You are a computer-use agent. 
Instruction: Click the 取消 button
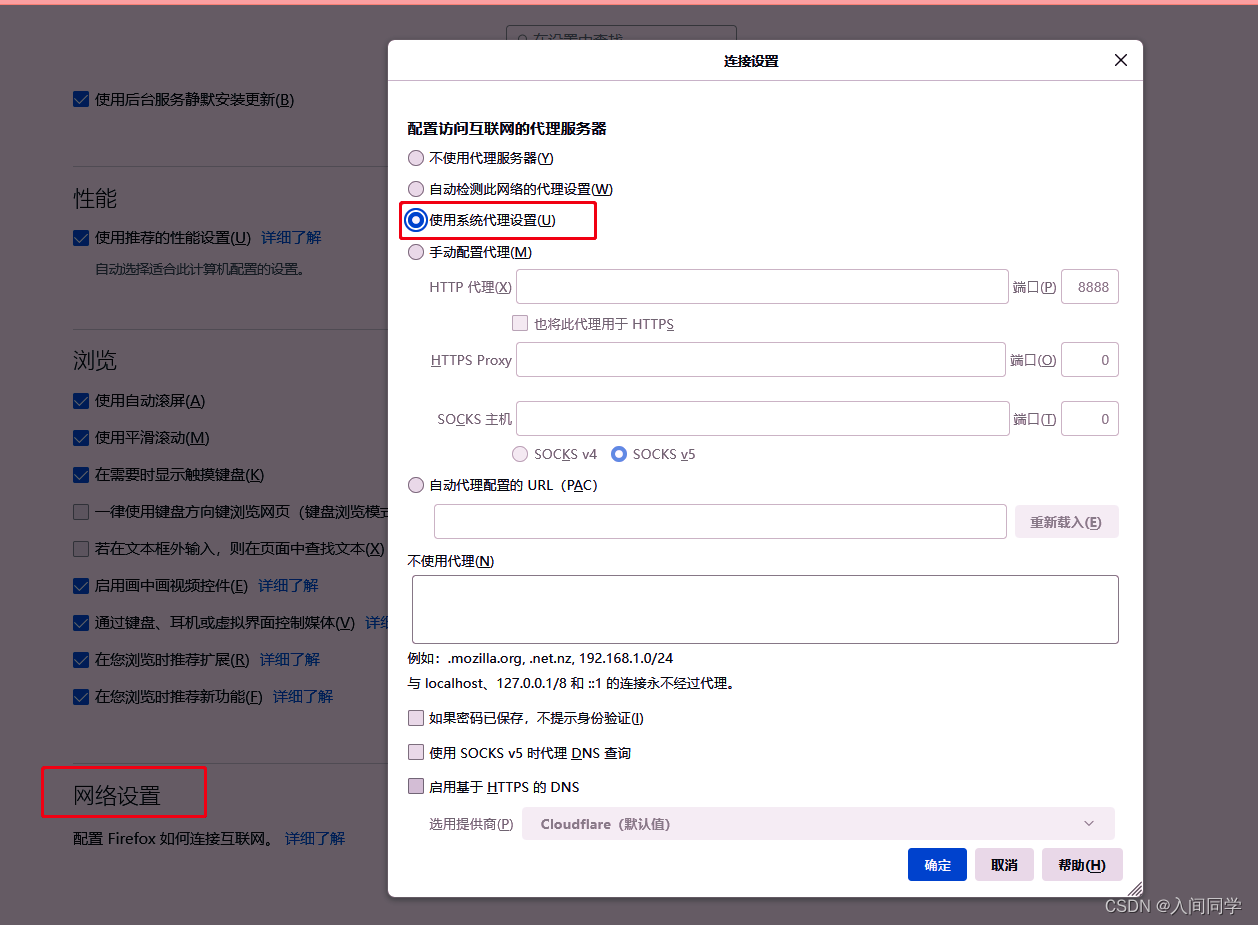pos(1004,865)
